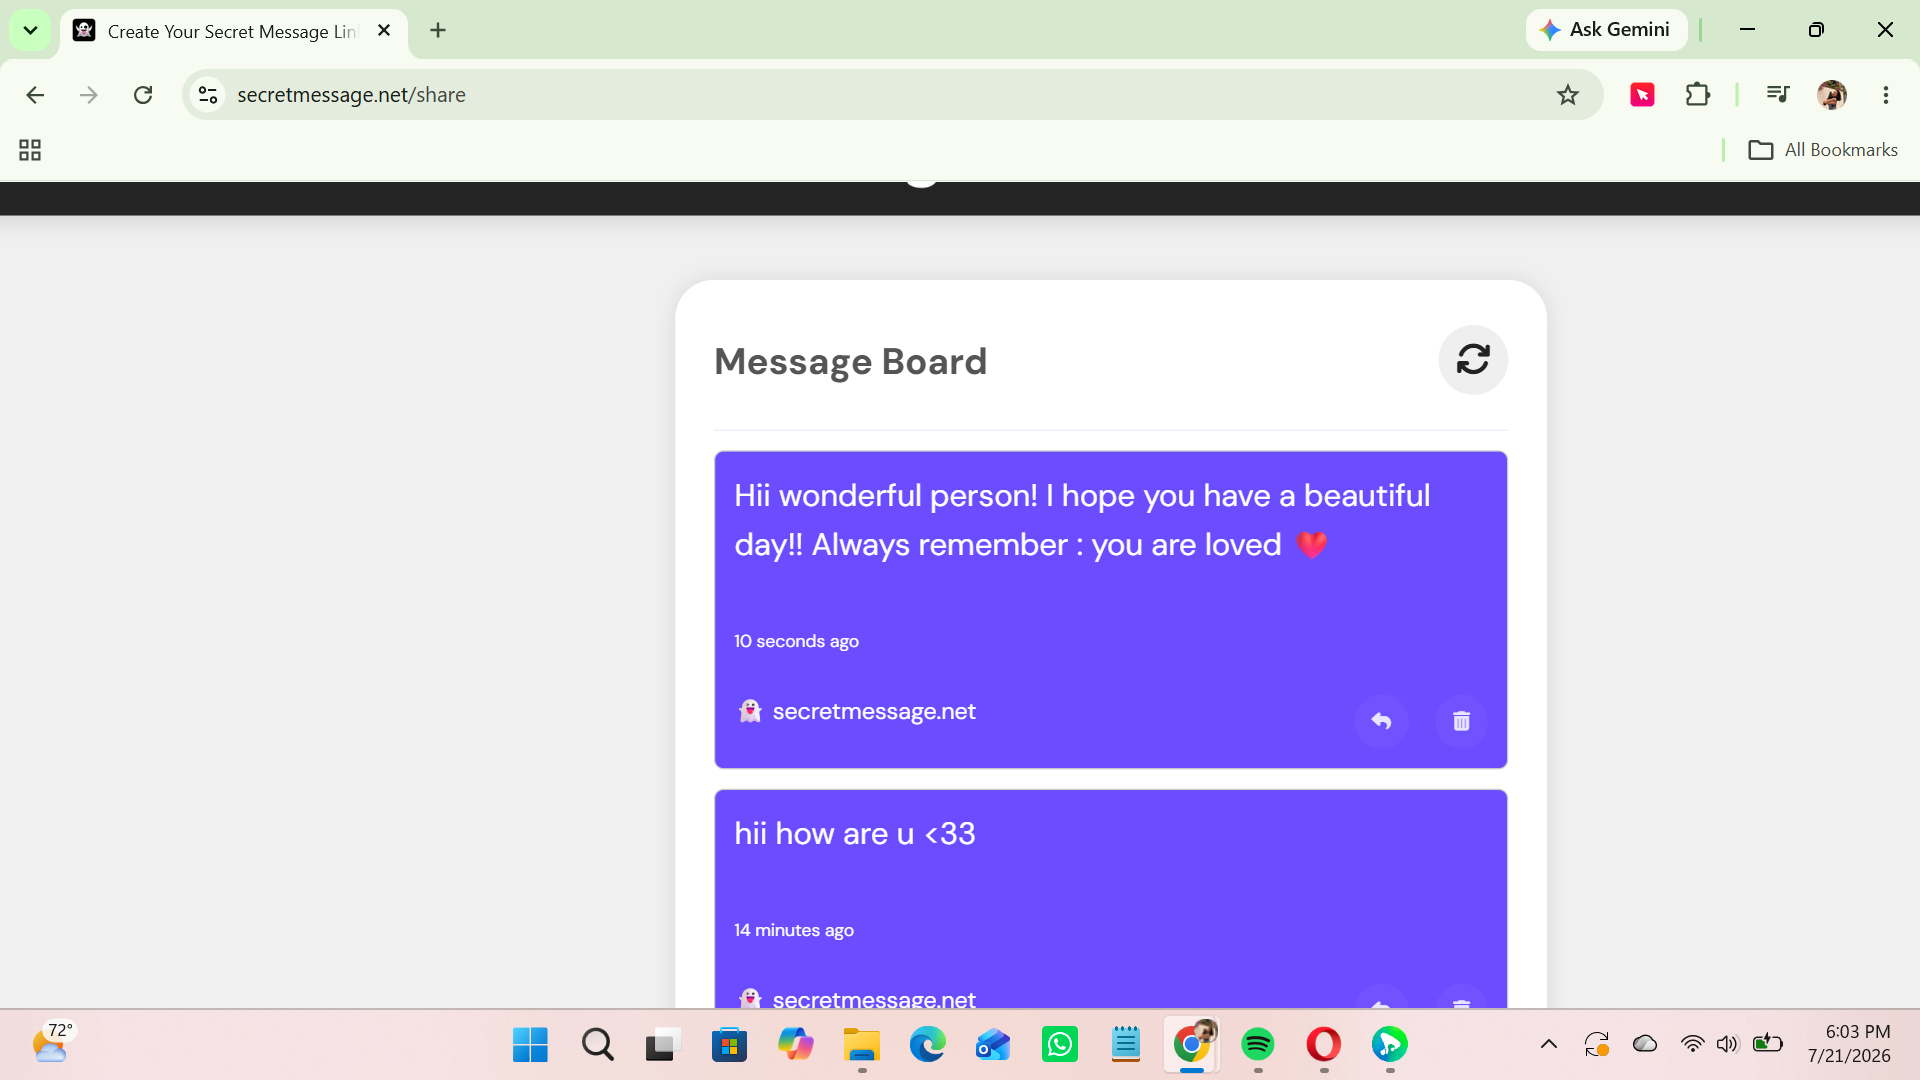The height and width of the screenshot is (1080, 1920).
Task: Open secretmessage.net link in the first message card
Action: [874, 711]
